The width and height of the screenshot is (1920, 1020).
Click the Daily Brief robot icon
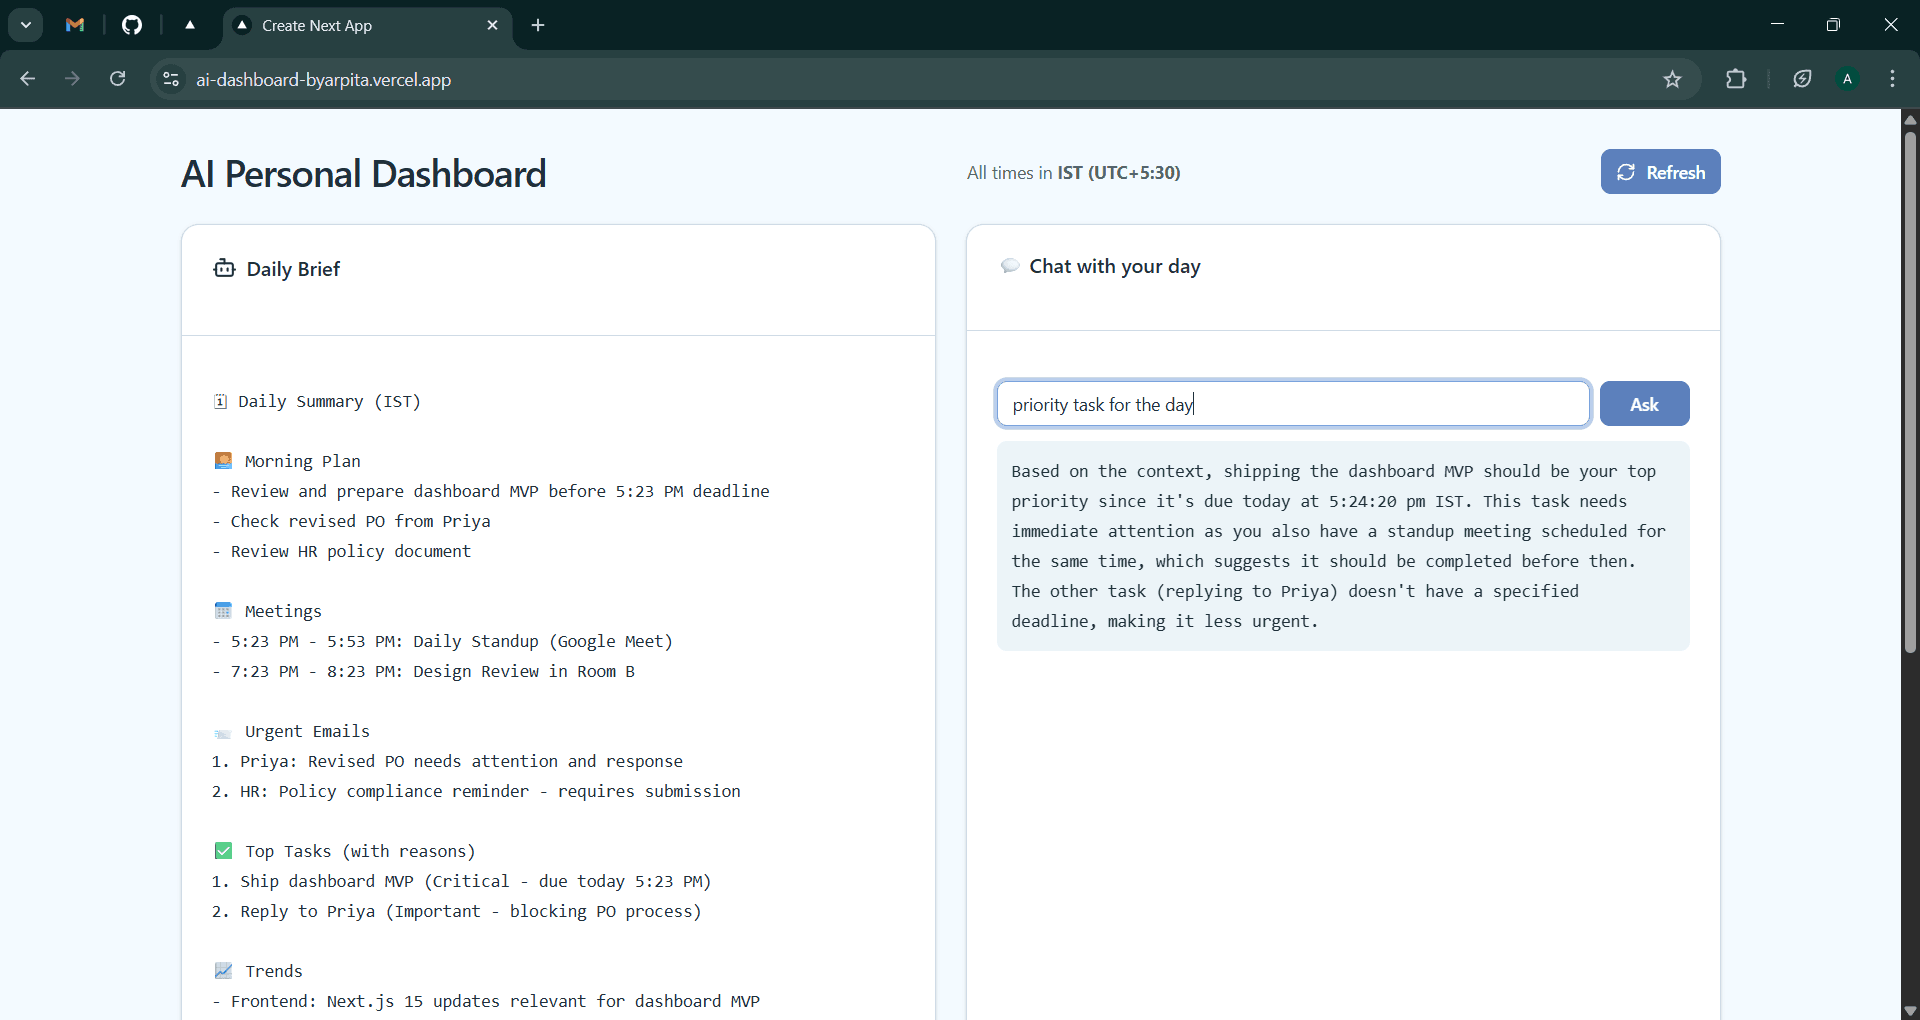point(224,268)
